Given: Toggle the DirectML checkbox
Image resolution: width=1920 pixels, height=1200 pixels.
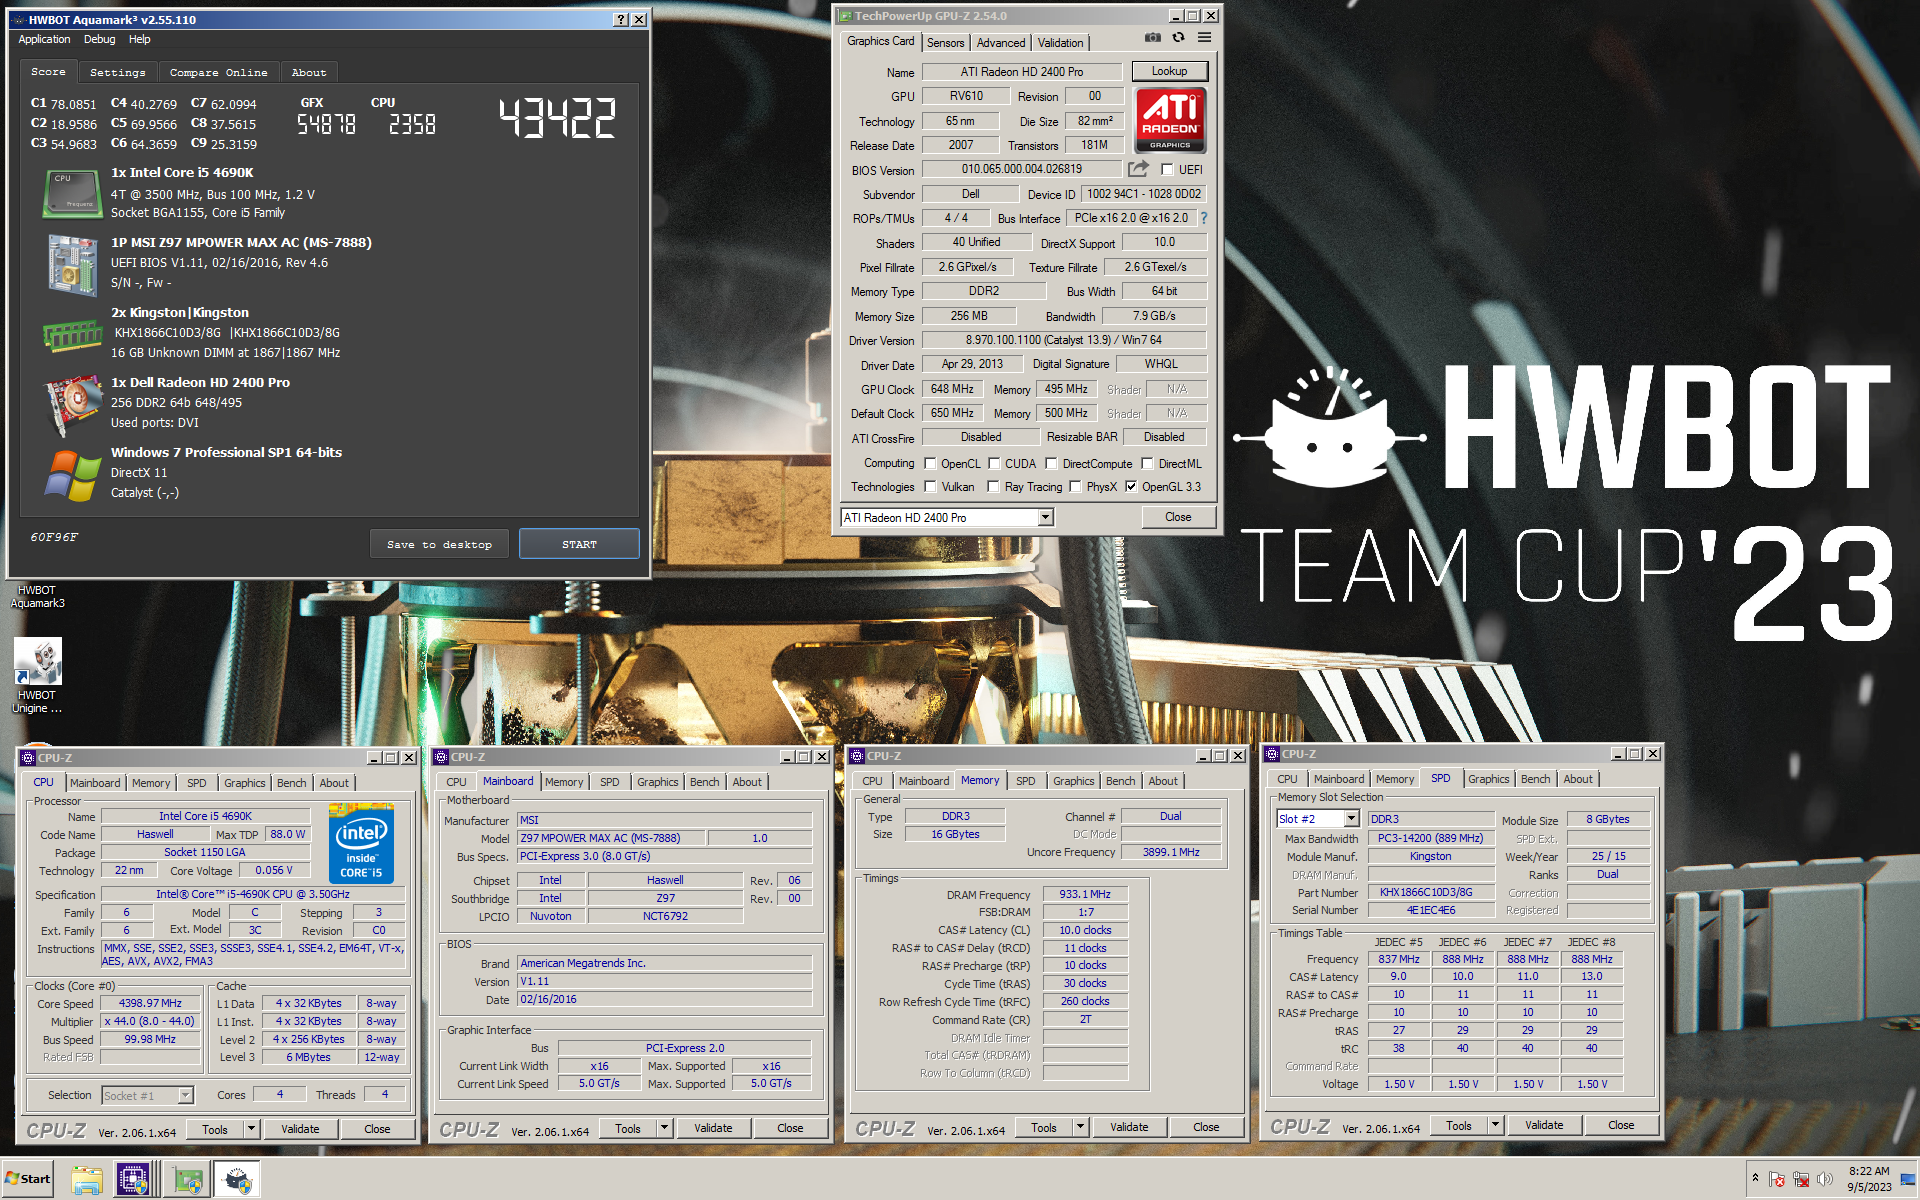Looking at the screenshot, I should pyautogui.click(x=1147, y=464).
